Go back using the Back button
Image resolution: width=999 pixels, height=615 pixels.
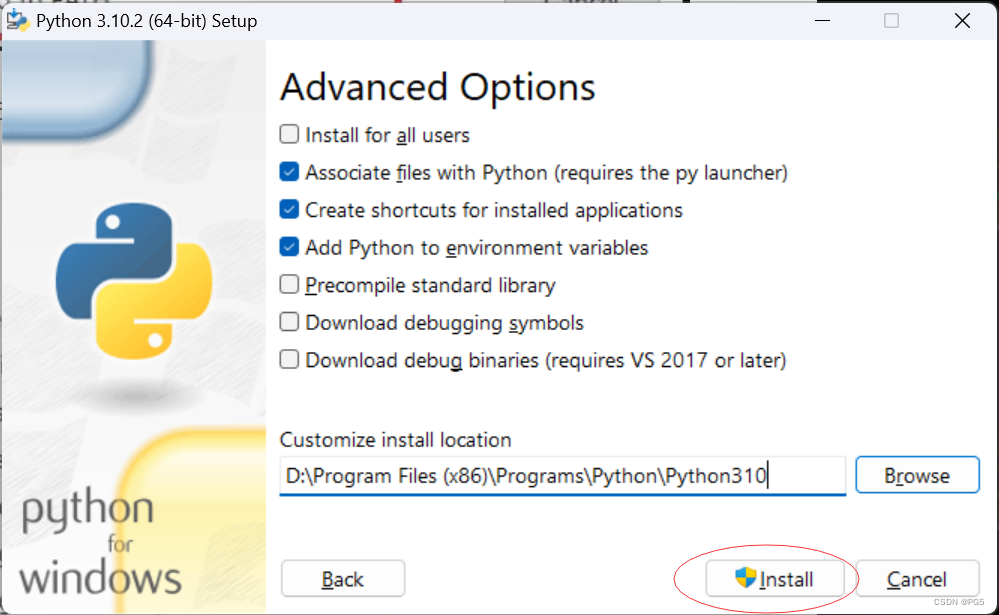coord(342,578)
